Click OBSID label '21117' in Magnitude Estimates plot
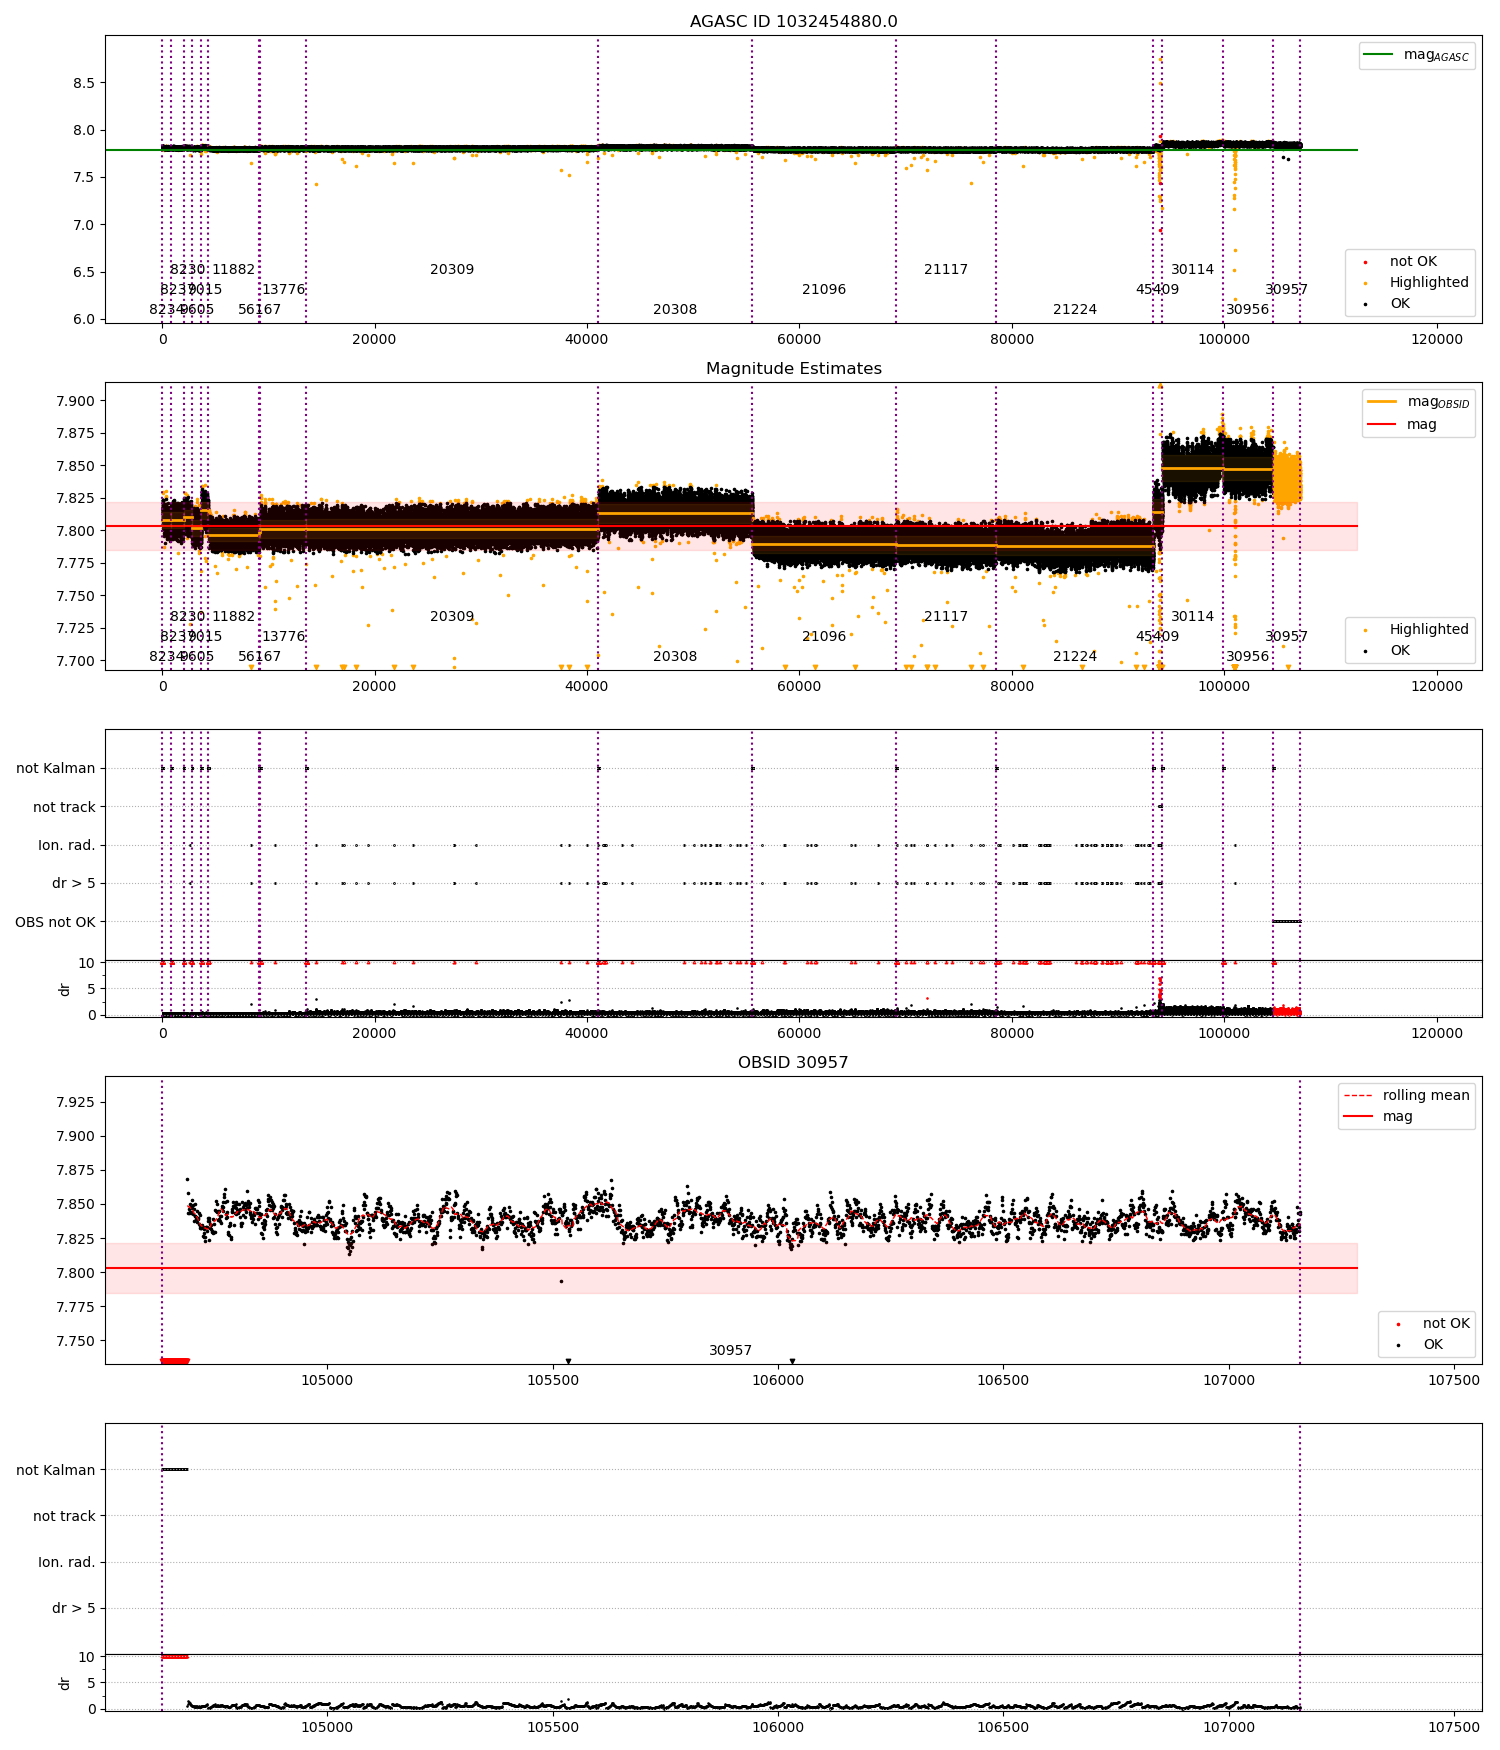The image size is (1500, 1750). click(946, 617)
